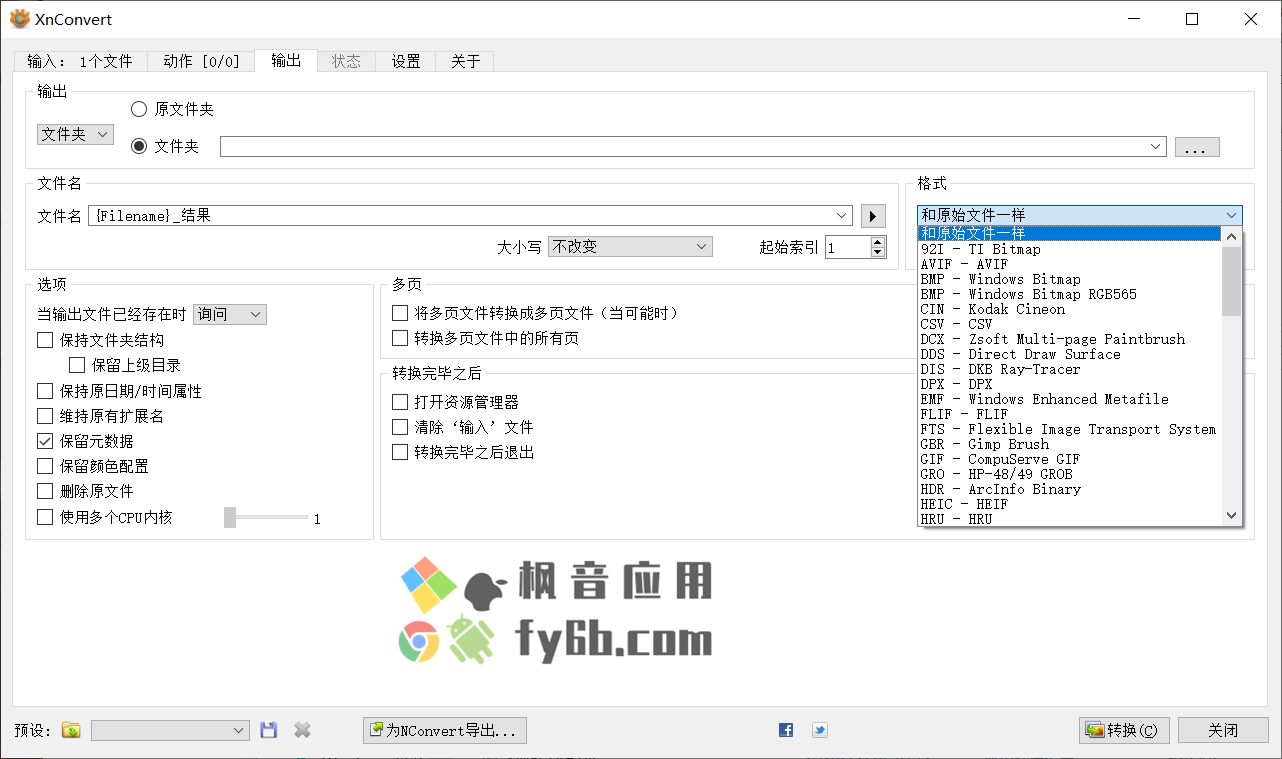This screenshot has height=759, width=1282.
Task: Select CIN - Kodak Cineon format
Action: [1070, 309]
